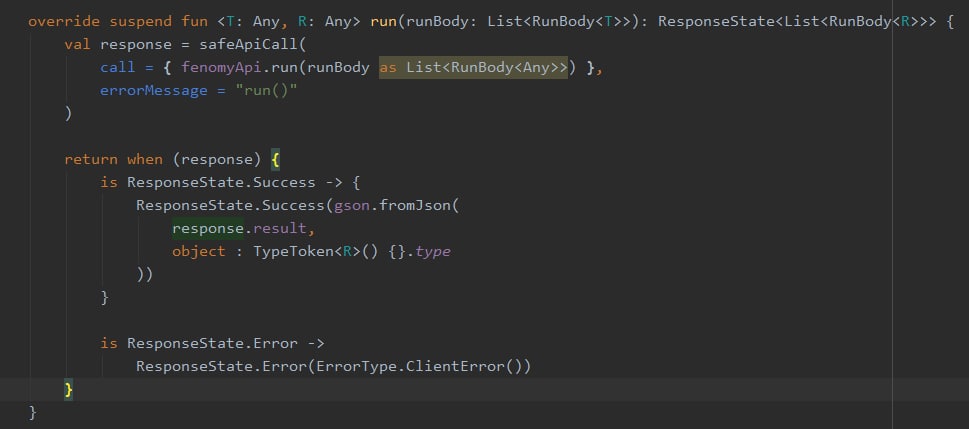Click 'val response' declaration

[118, 45]
